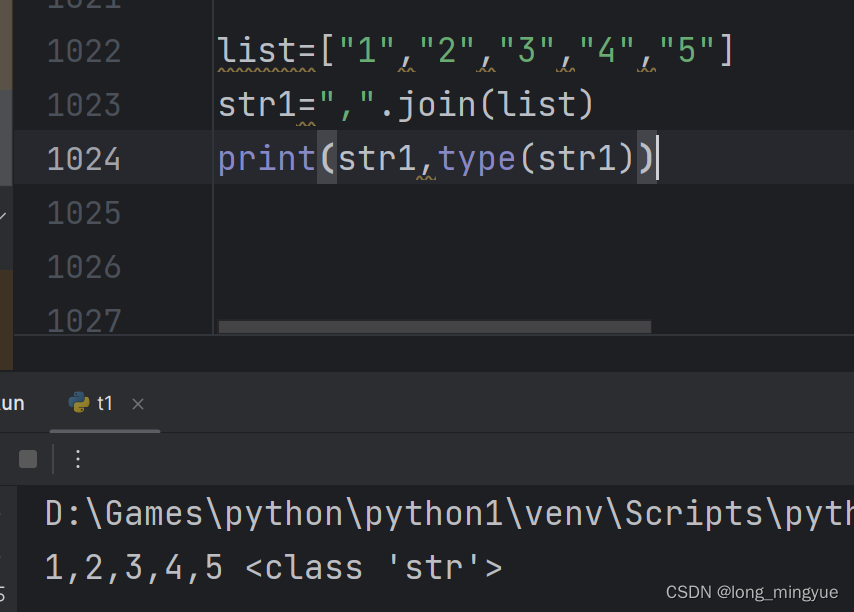Click the Run tool window label
The image size is (854, 612).
click(10, 402)
